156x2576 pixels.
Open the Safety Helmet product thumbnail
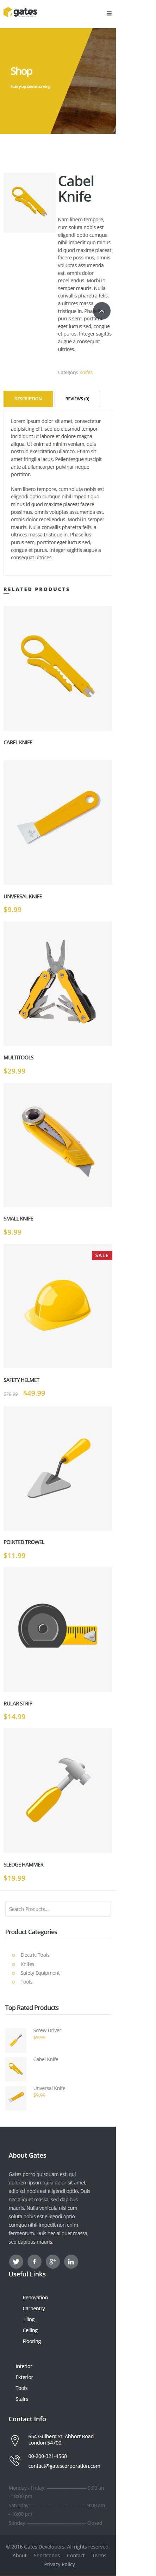click(x=58, y=1306)
